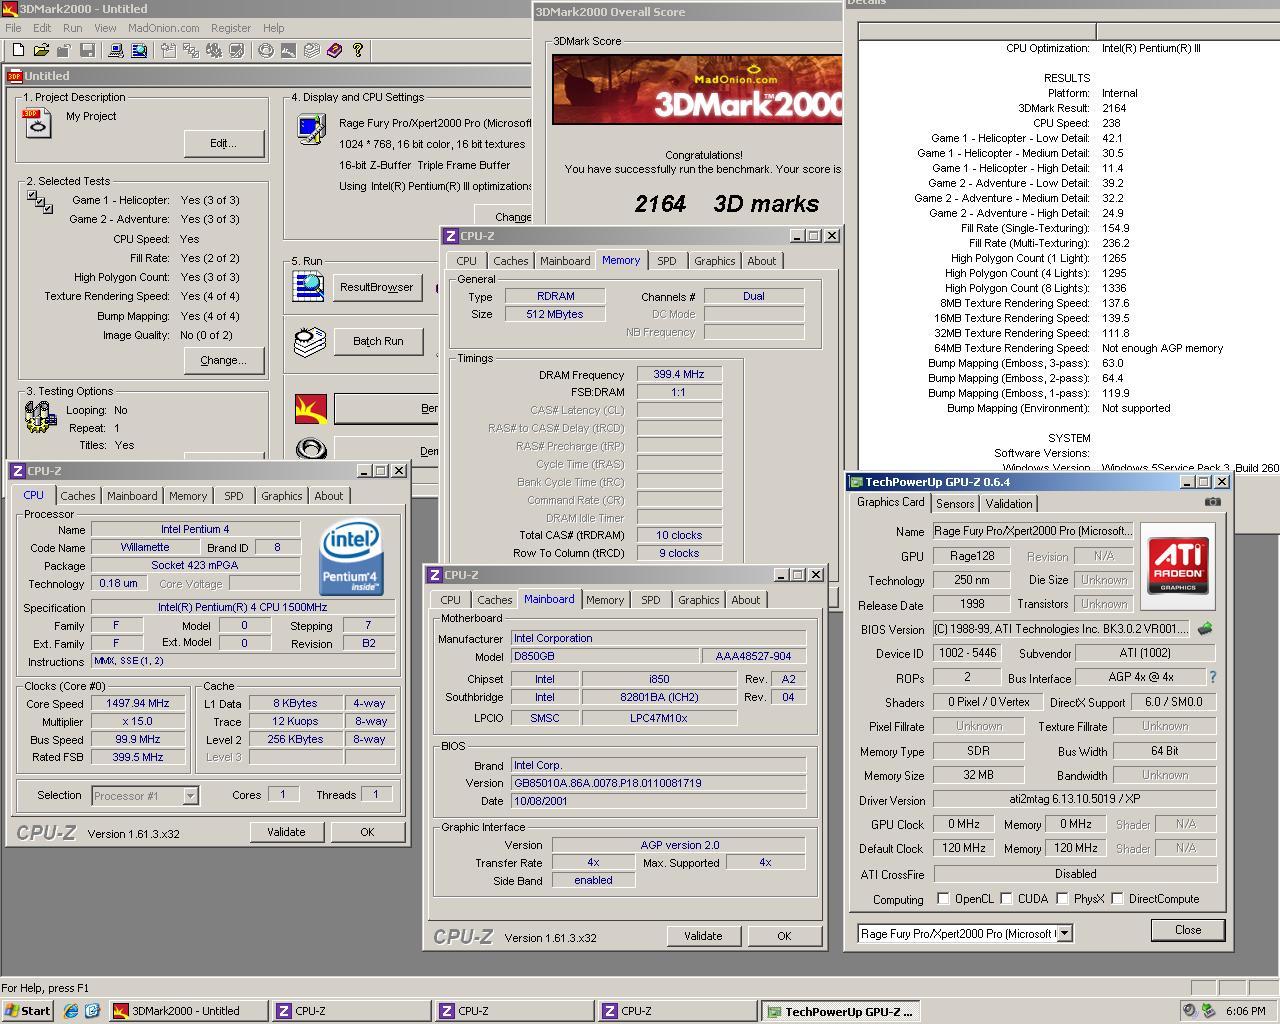The height and width of the screenshot is (1024, 1280).
Task: Click the Display and CPU Settings monitor icon
Action: point(311,129)
